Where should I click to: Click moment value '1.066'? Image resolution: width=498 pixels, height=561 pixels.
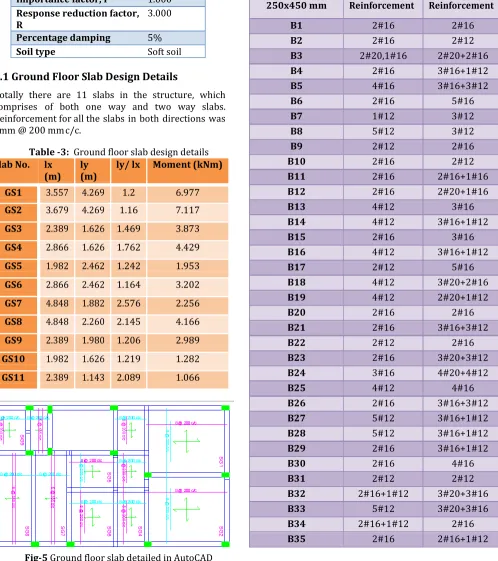[187, 377]
